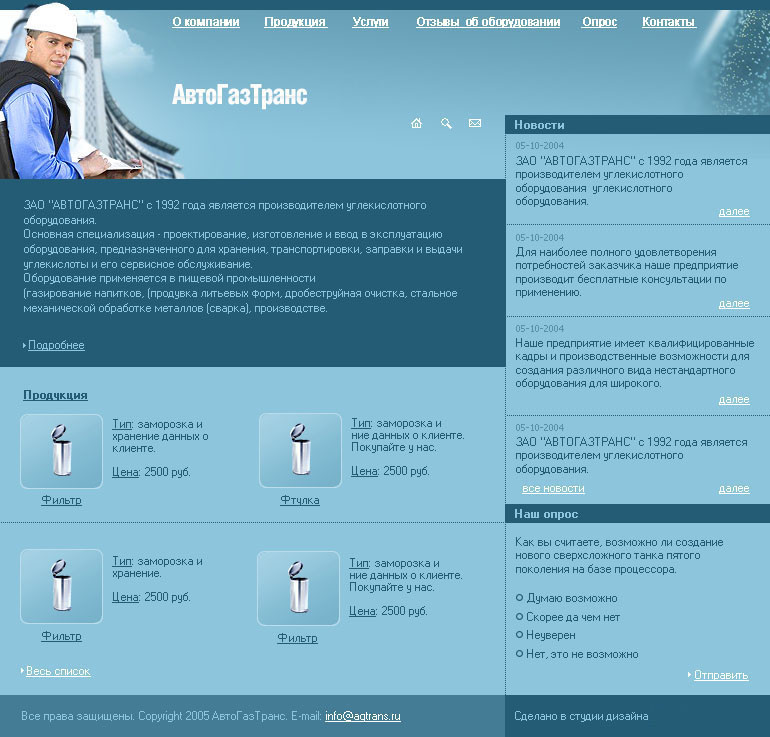770x737 pixels.
Task: Expand the Подробнее link
Action: click(x=56, y=345)
